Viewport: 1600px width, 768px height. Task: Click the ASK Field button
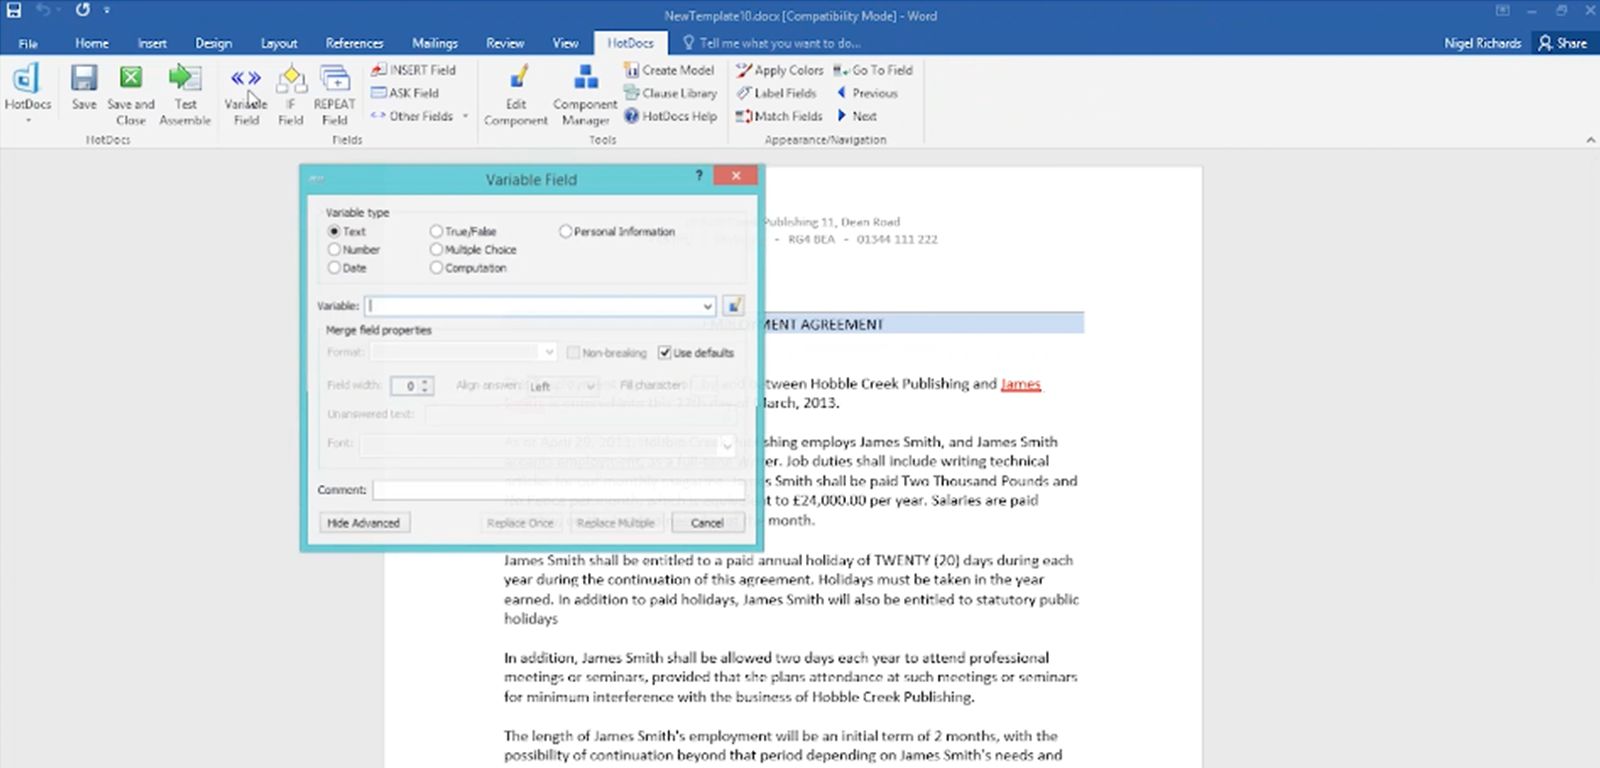405,93
